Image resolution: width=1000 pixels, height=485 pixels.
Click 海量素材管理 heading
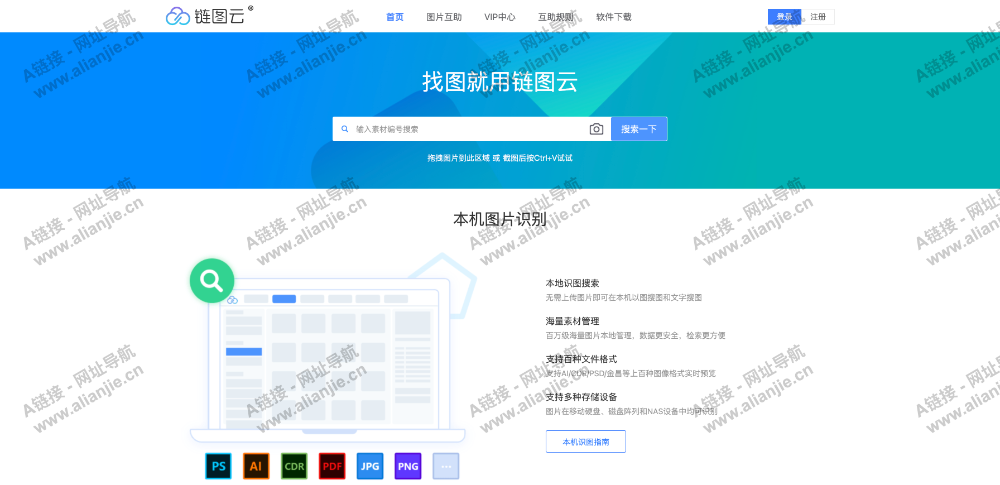click(572, 321)
